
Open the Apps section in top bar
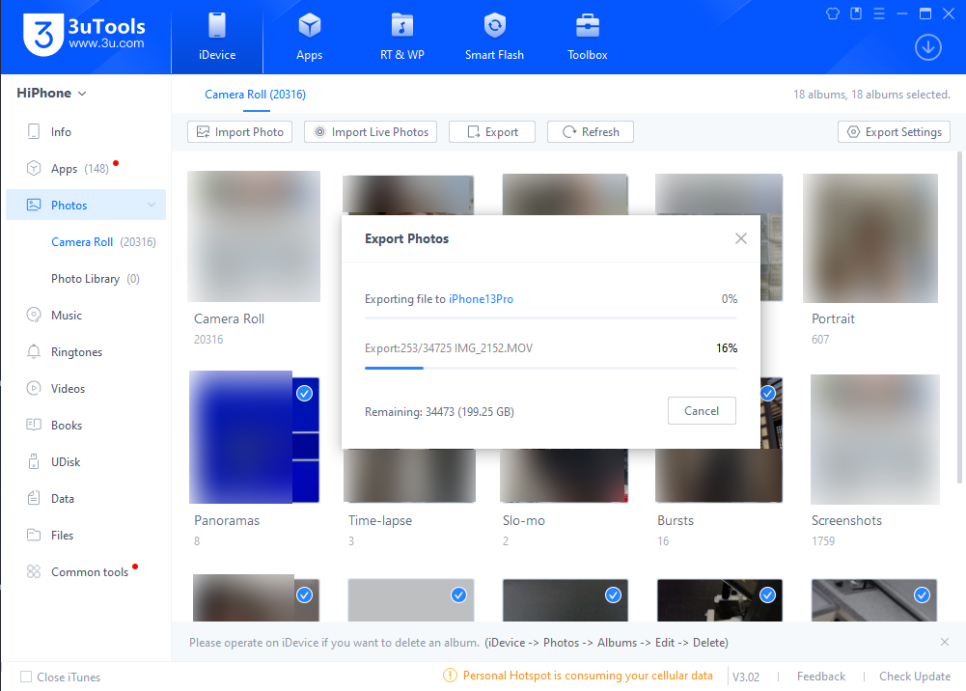pos(309,38)
